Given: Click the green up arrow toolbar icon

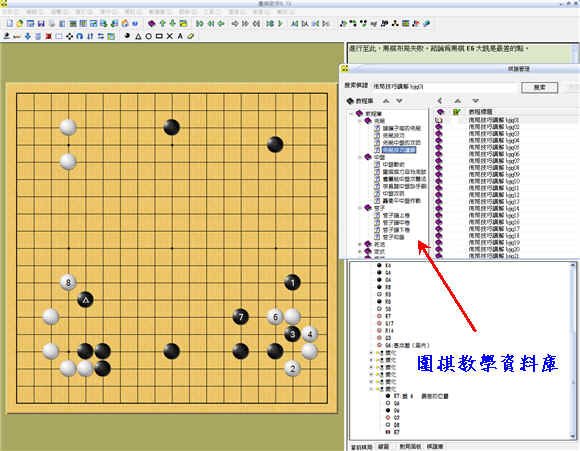Looking at the screenshot, I should pyautogui.click(x=162, y=23).
